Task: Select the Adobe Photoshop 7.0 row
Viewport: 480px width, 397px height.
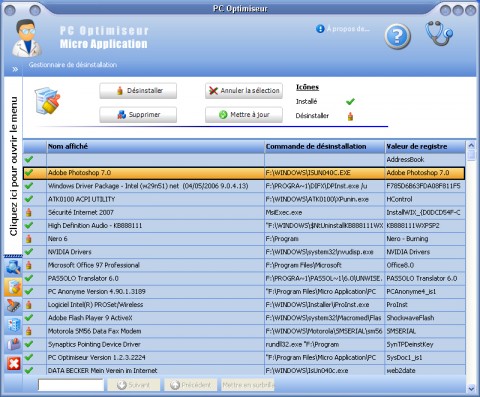Action: (x=244, y=173)
